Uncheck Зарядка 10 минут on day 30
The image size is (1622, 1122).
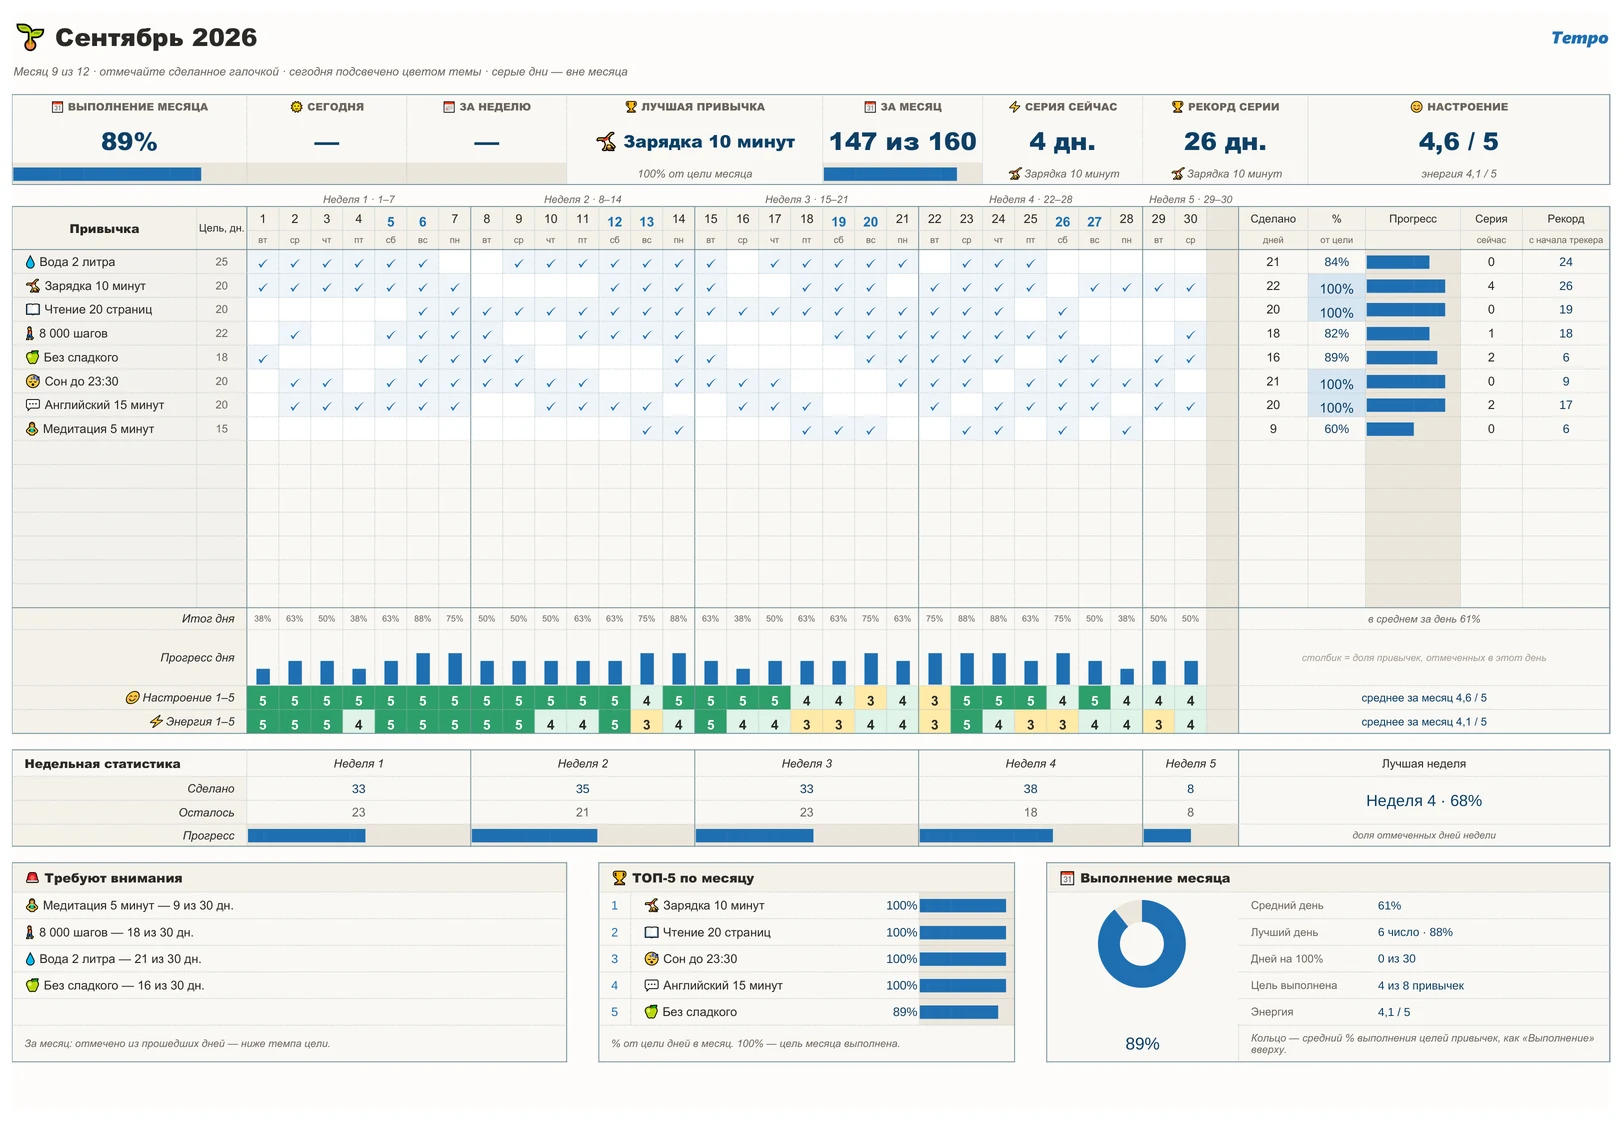pyautogui.click(x=1190, y=286)
